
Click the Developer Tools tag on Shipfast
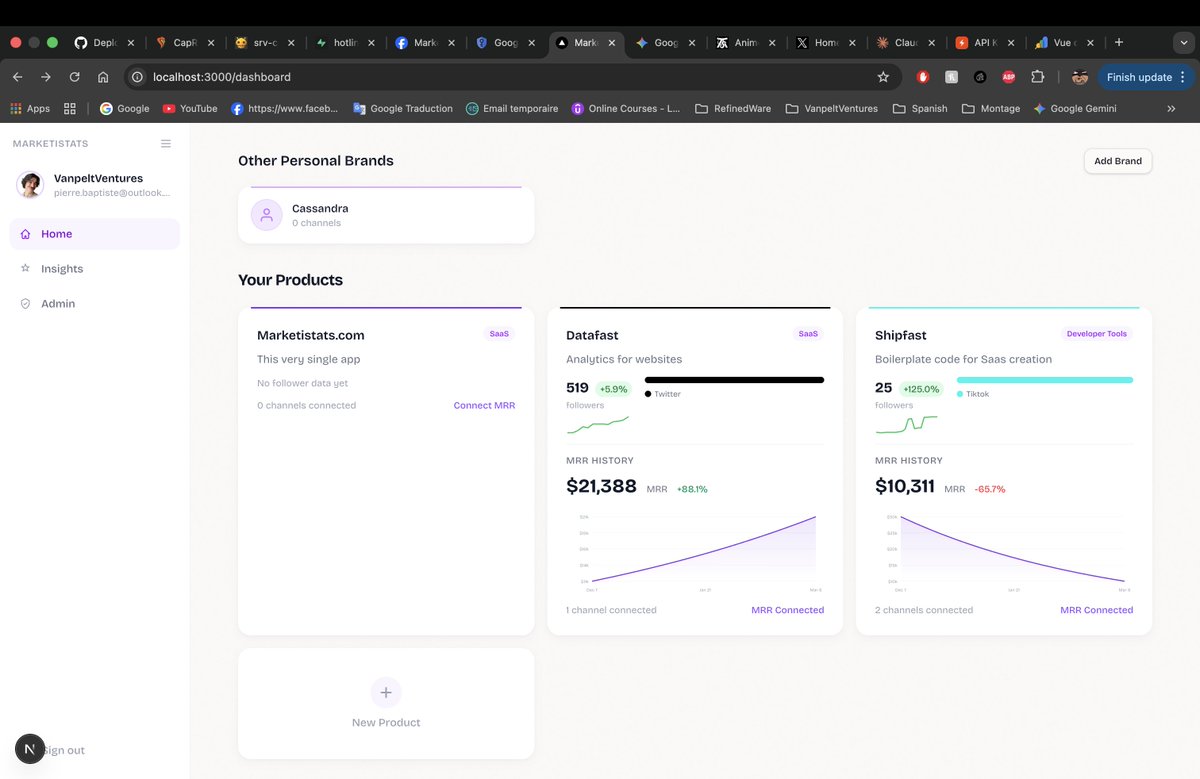coord(1097,334)
